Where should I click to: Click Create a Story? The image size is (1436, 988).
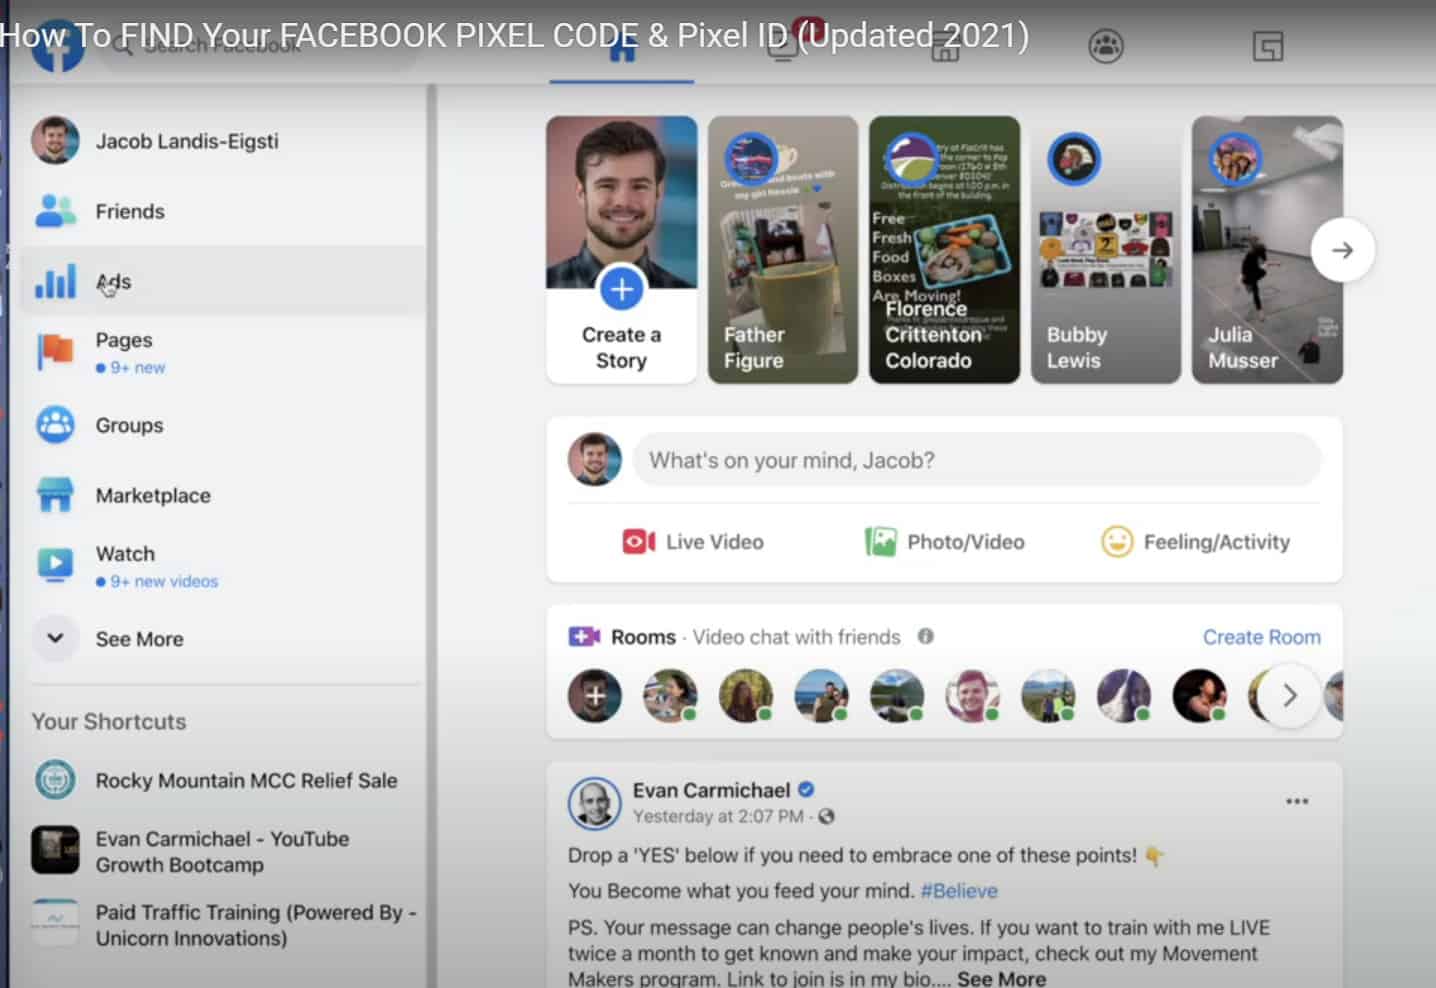tap(622, 290)
